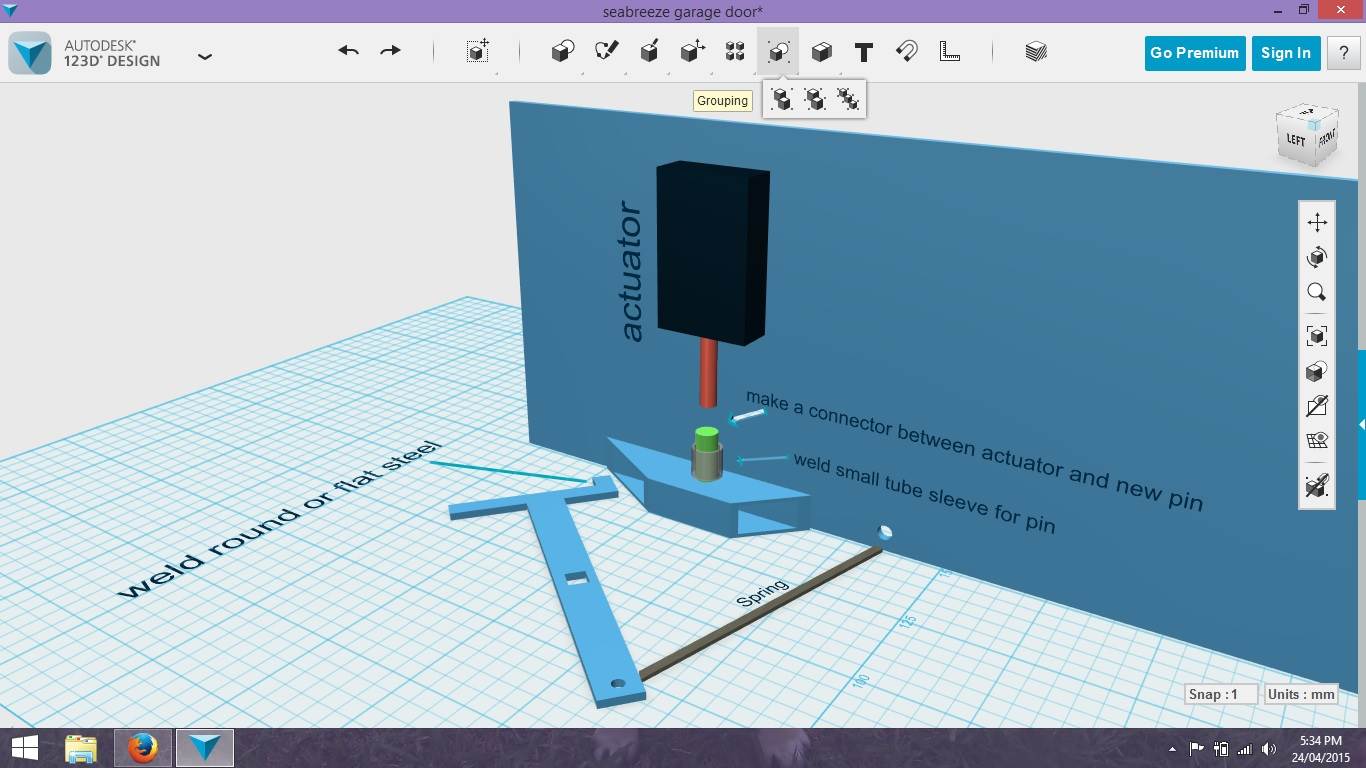1366x768 pixels.
Task: Open Firefox from the taskbar
Action: 142,747
